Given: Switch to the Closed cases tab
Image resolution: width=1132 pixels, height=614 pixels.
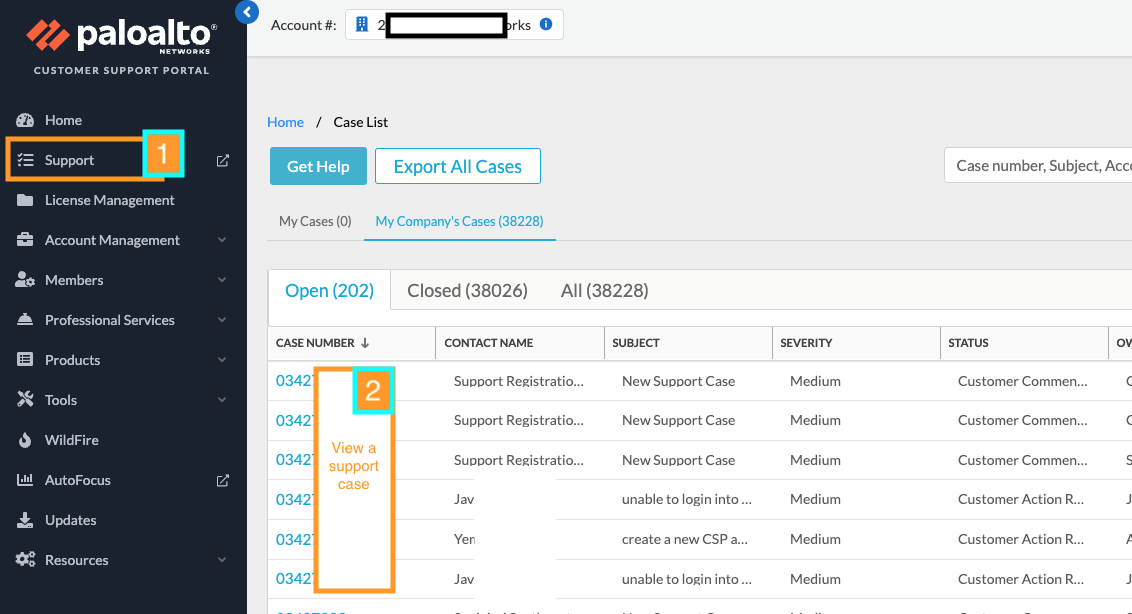Looking at the screenshot, I should tap(467, 290).
